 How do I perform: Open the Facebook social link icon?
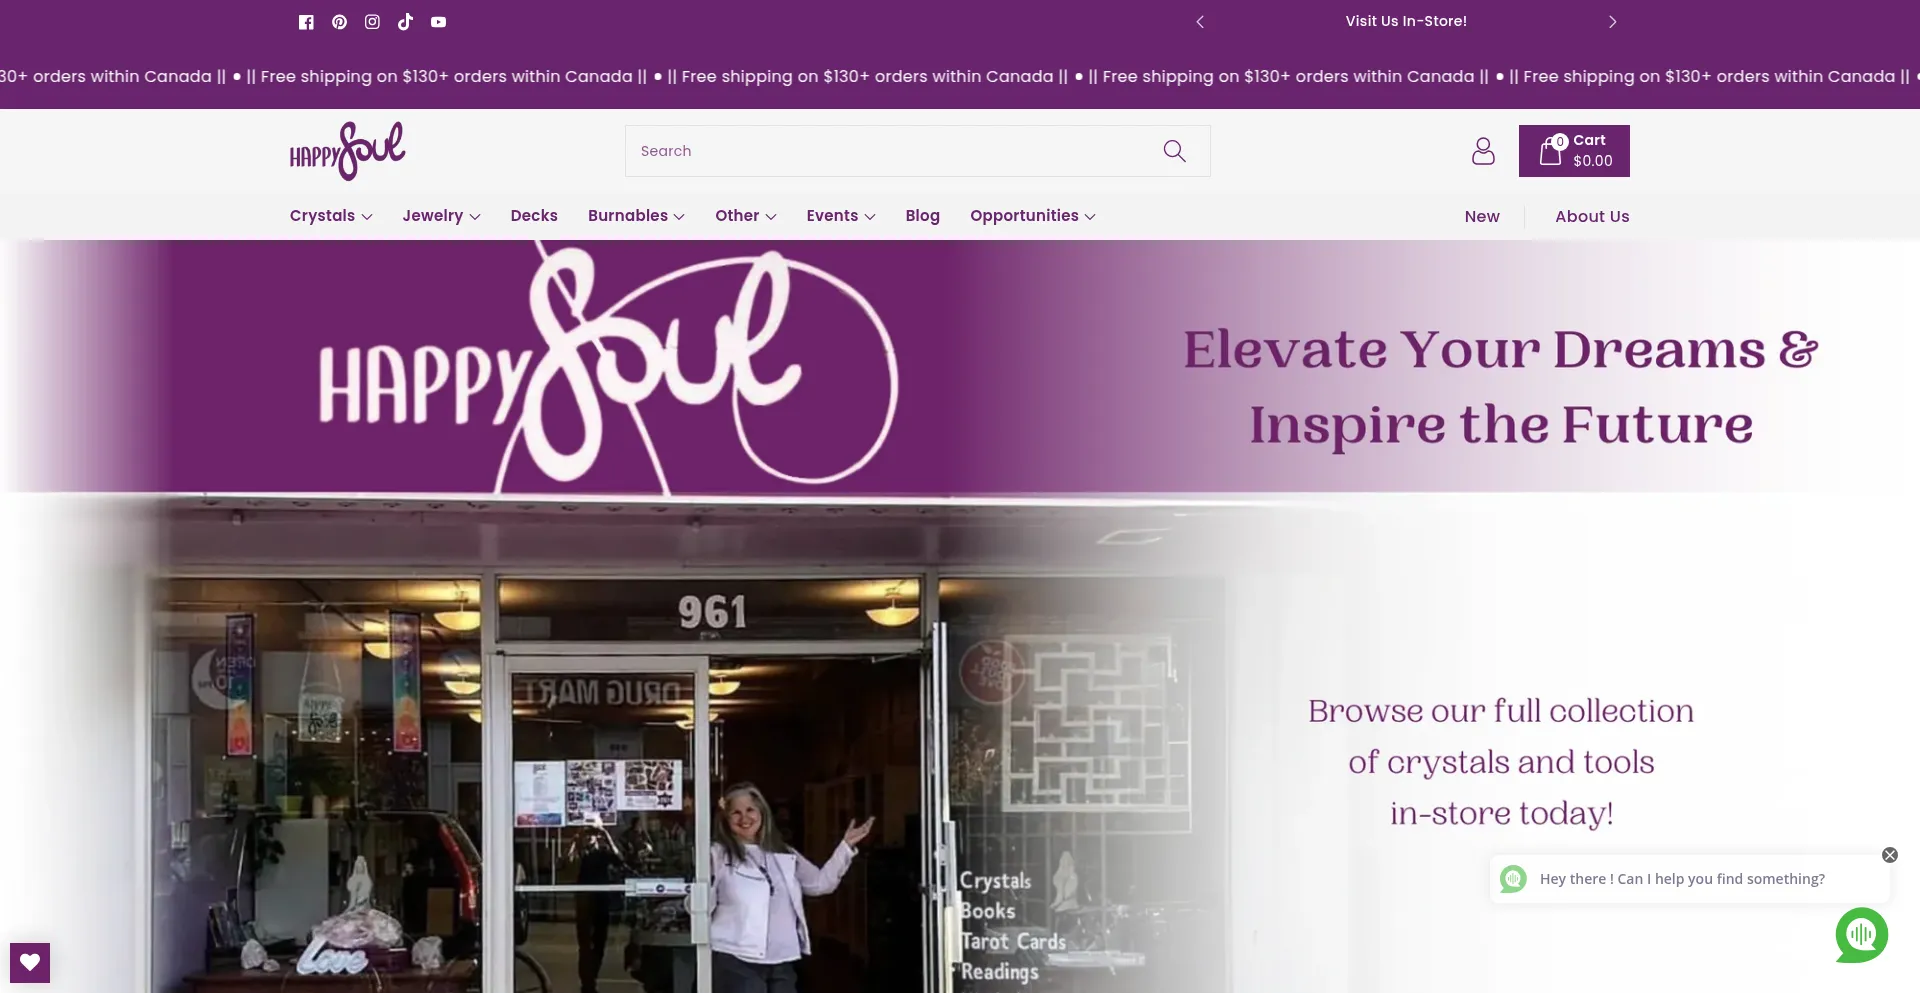pyautogui.click(x=306, y=22)
